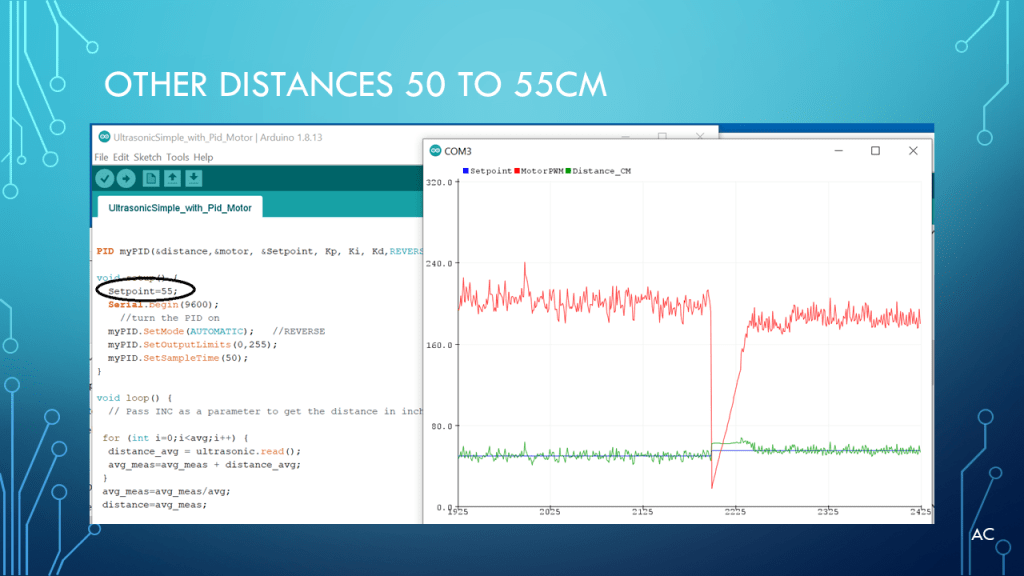This screenshot has height=576, width=1024.
Task: Open the Help menu
Action: [203, 157]
